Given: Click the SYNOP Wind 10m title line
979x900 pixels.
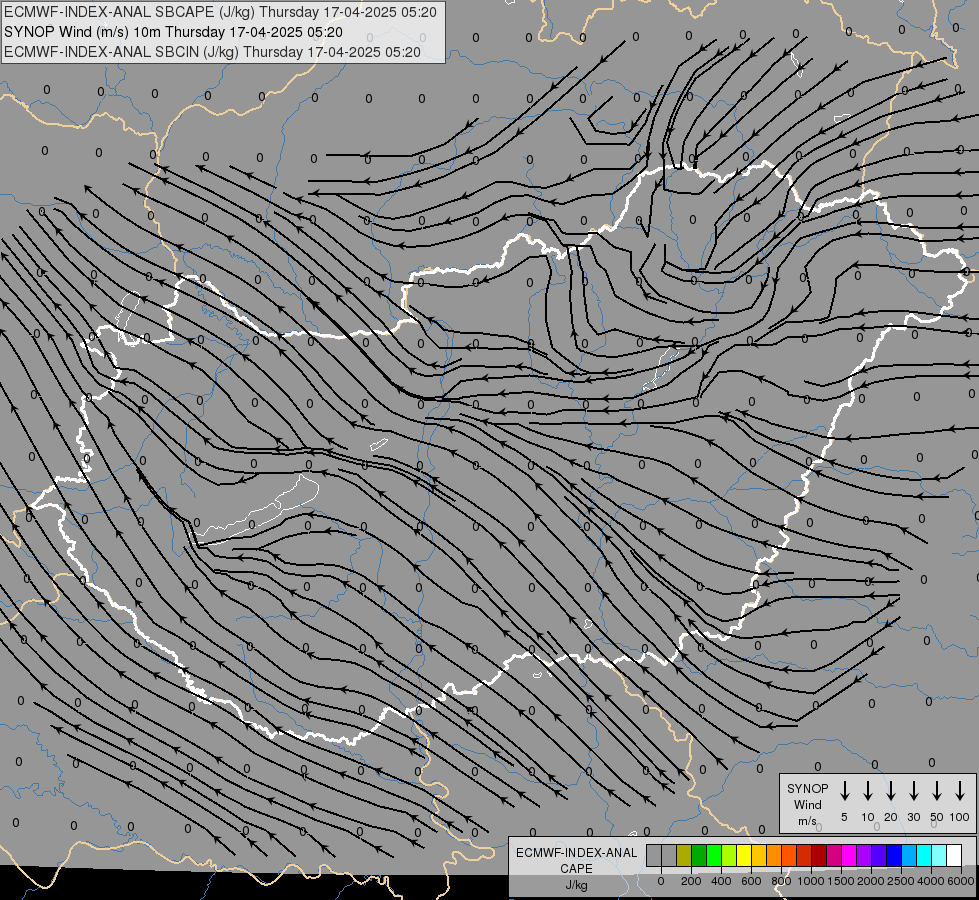Looking at the screenshot, I should coord(173,32).
